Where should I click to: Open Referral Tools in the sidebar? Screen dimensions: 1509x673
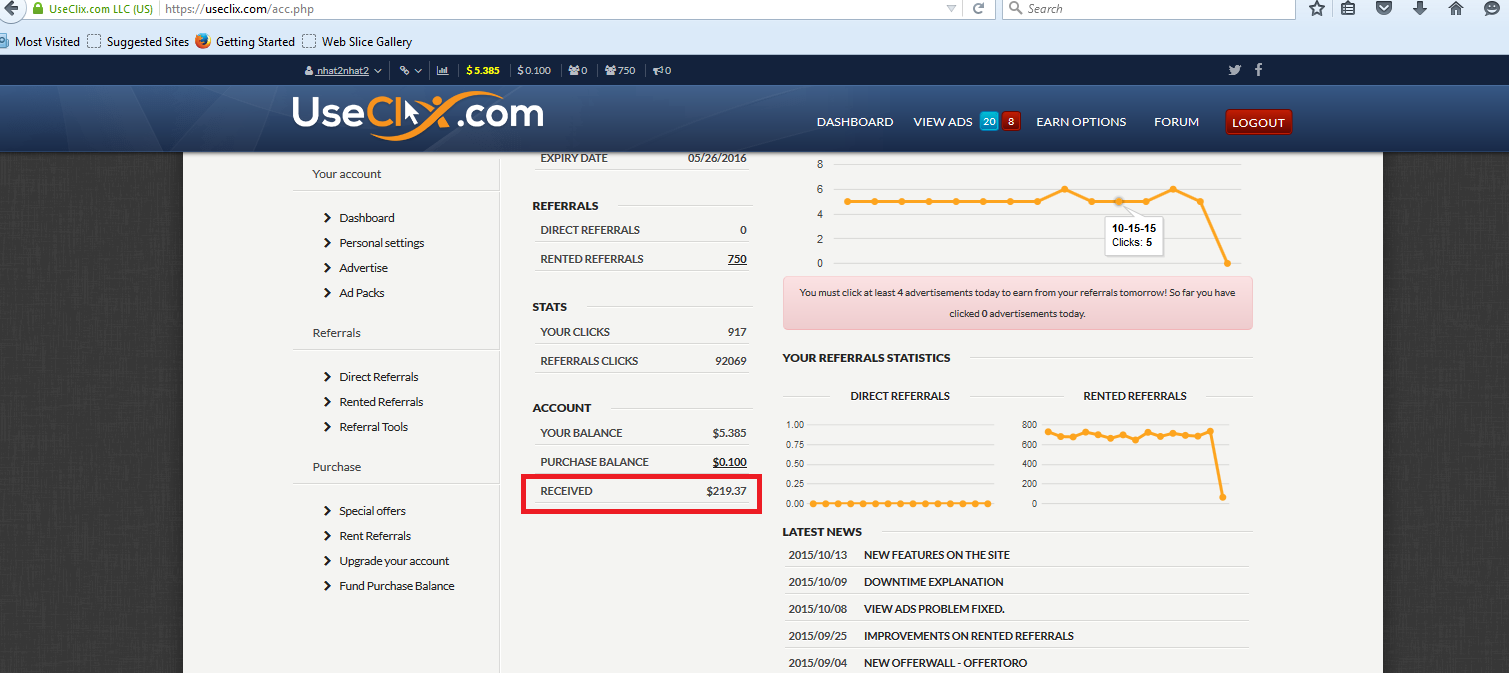pyautogui.click(x=373, y=427)
